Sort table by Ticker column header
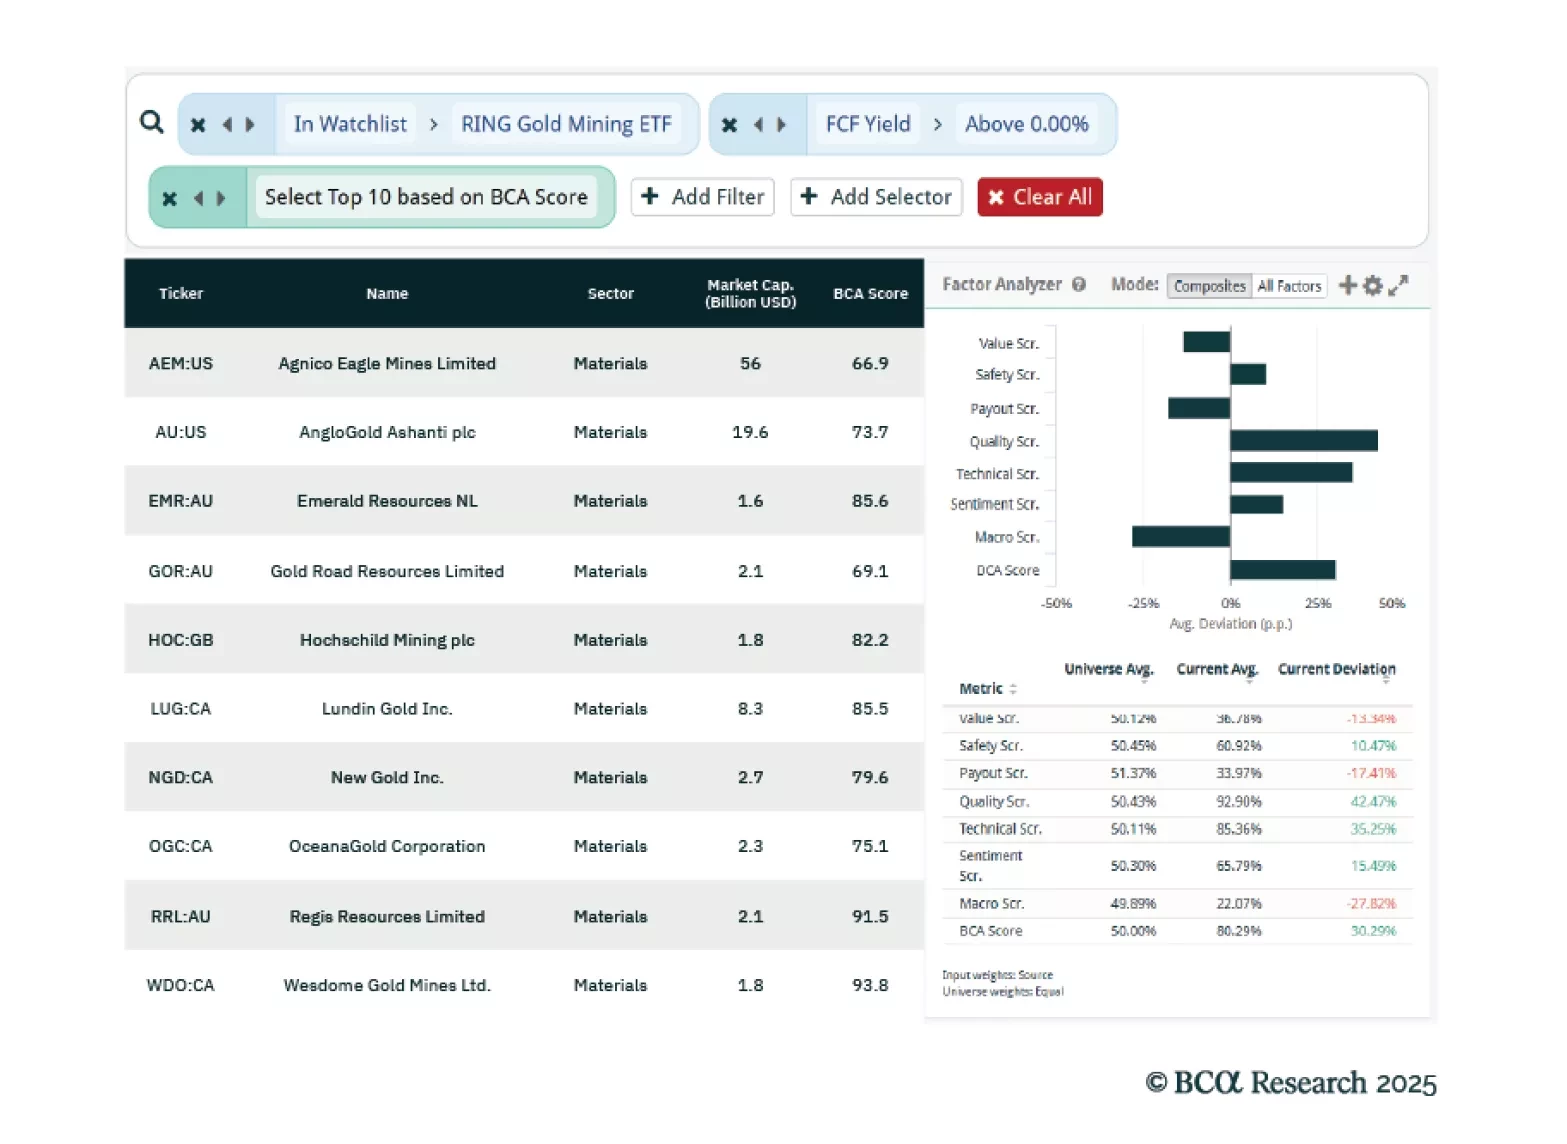Screen dimensions: 1567x1144 [x=181, y=294]
